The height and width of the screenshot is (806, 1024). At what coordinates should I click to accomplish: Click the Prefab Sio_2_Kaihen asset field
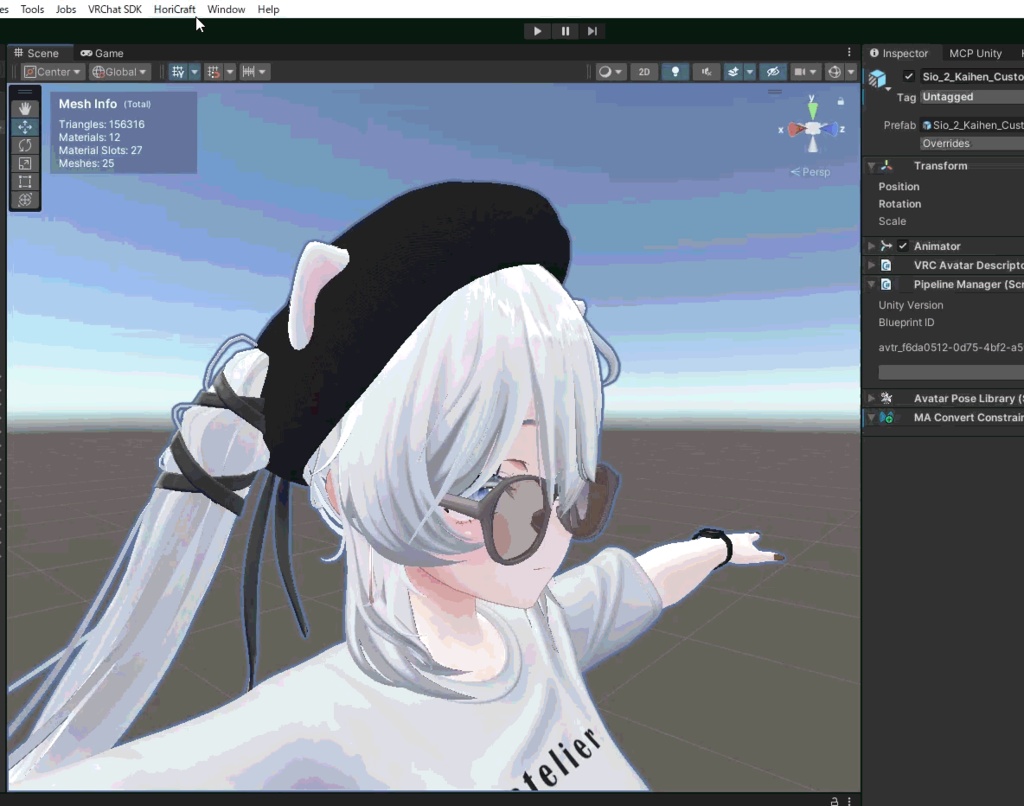972,125
